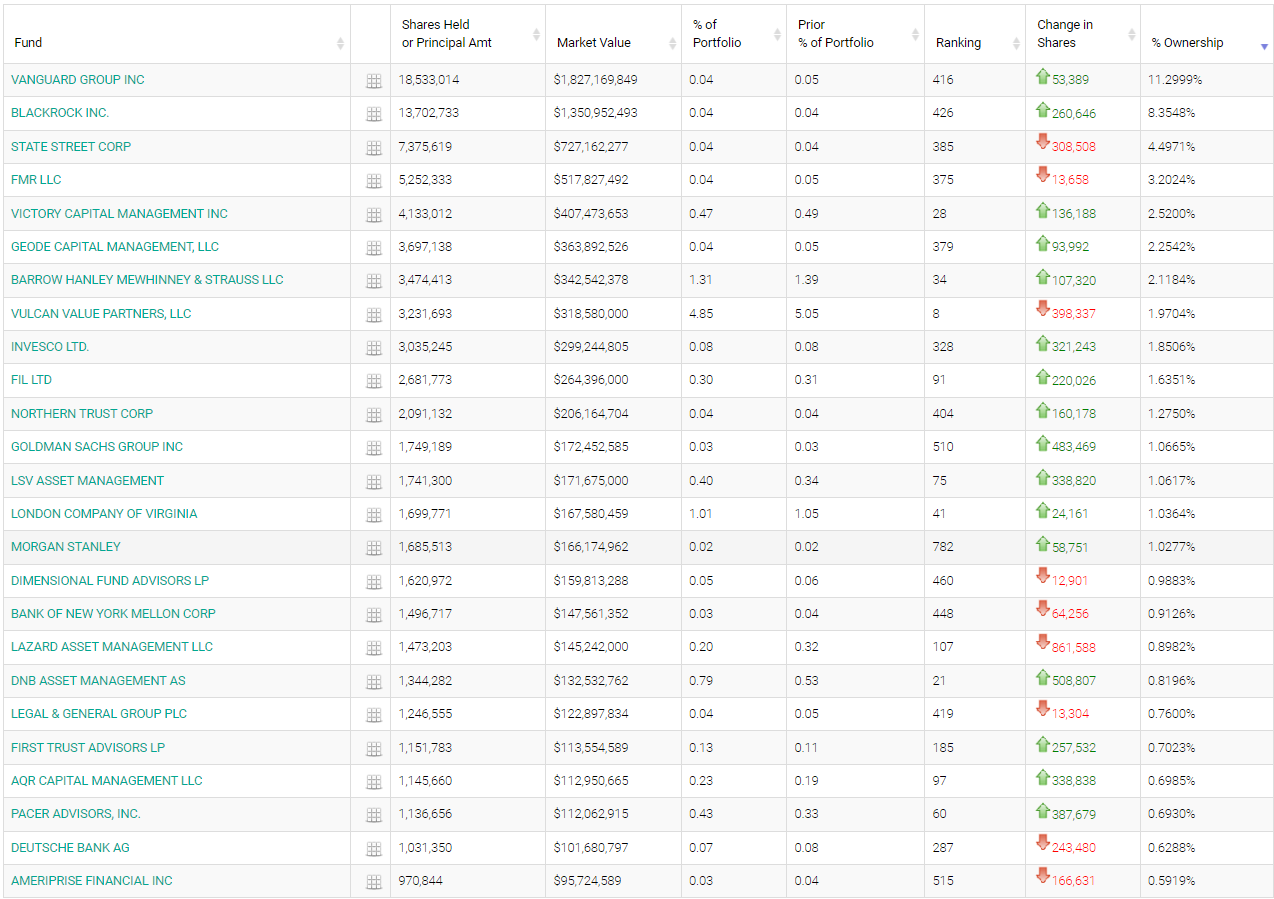This screenshot has width=1274, height=899.
Task: Open FIL Ltd fund link
Action: 31,380
